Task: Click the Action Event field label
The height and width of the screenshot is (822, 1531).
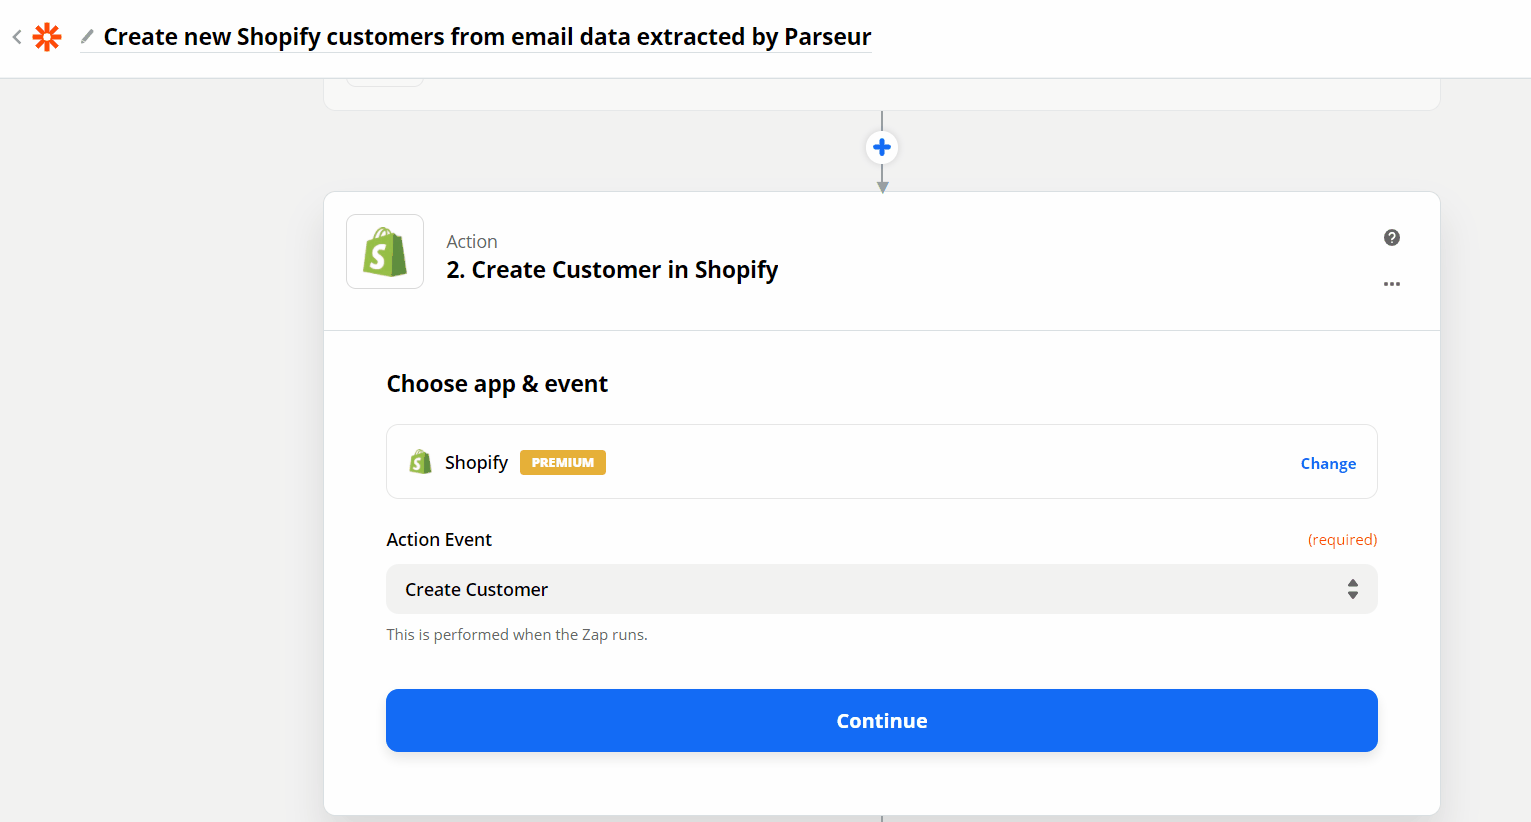Action: 439,540
